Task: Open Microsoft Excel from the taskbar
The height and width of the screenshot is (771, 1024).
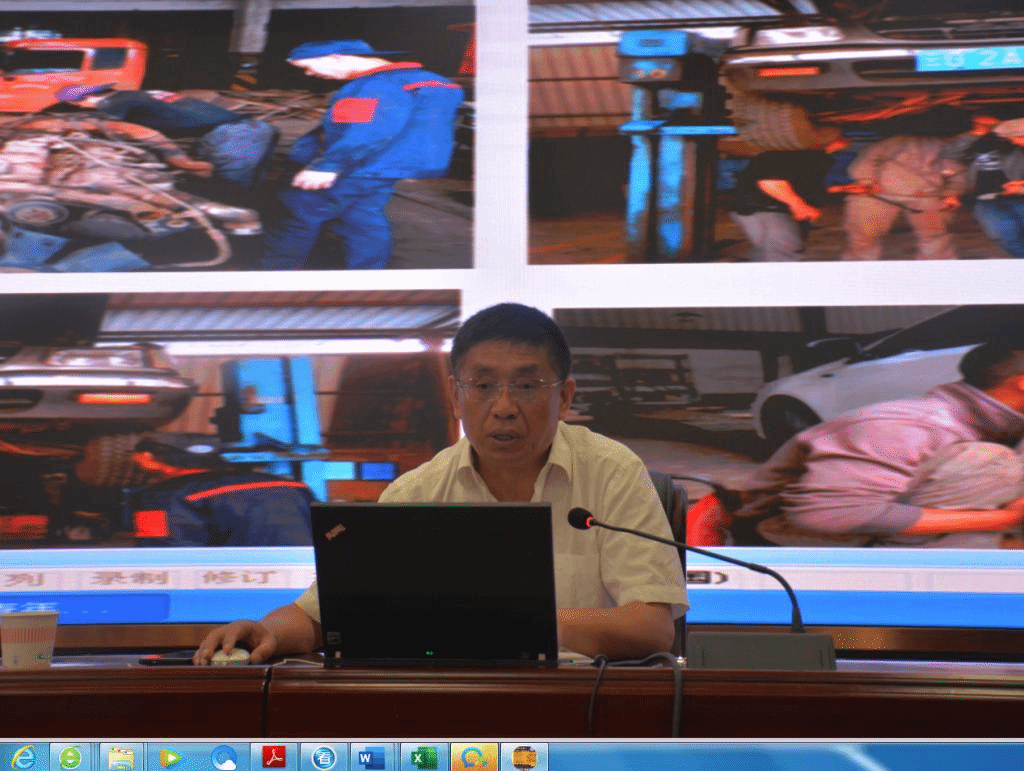Action: pos(423,757)
